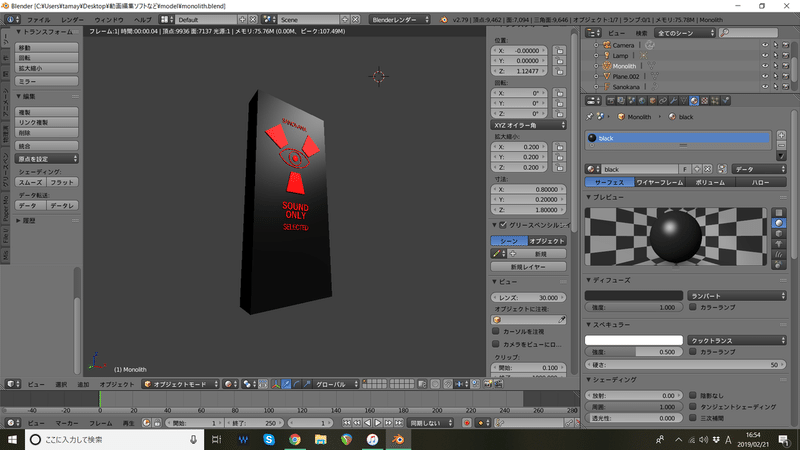Open the Object properties tab cube icon
The height and width of the screenshot is (450, 800).
click(653, 101)
